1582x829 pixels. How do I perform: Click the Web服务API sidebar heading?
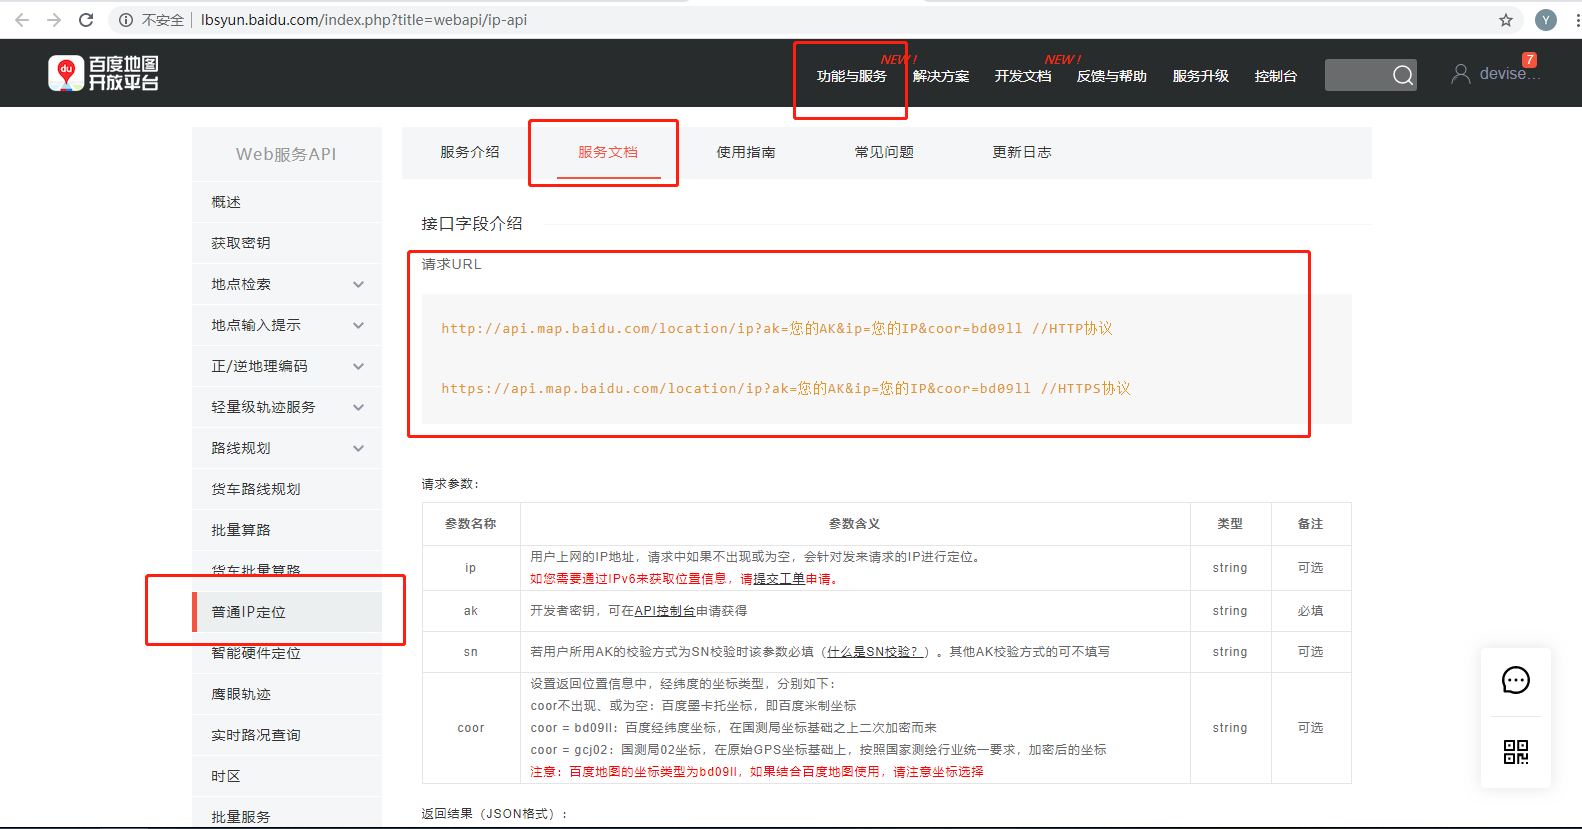click(286, 154)
